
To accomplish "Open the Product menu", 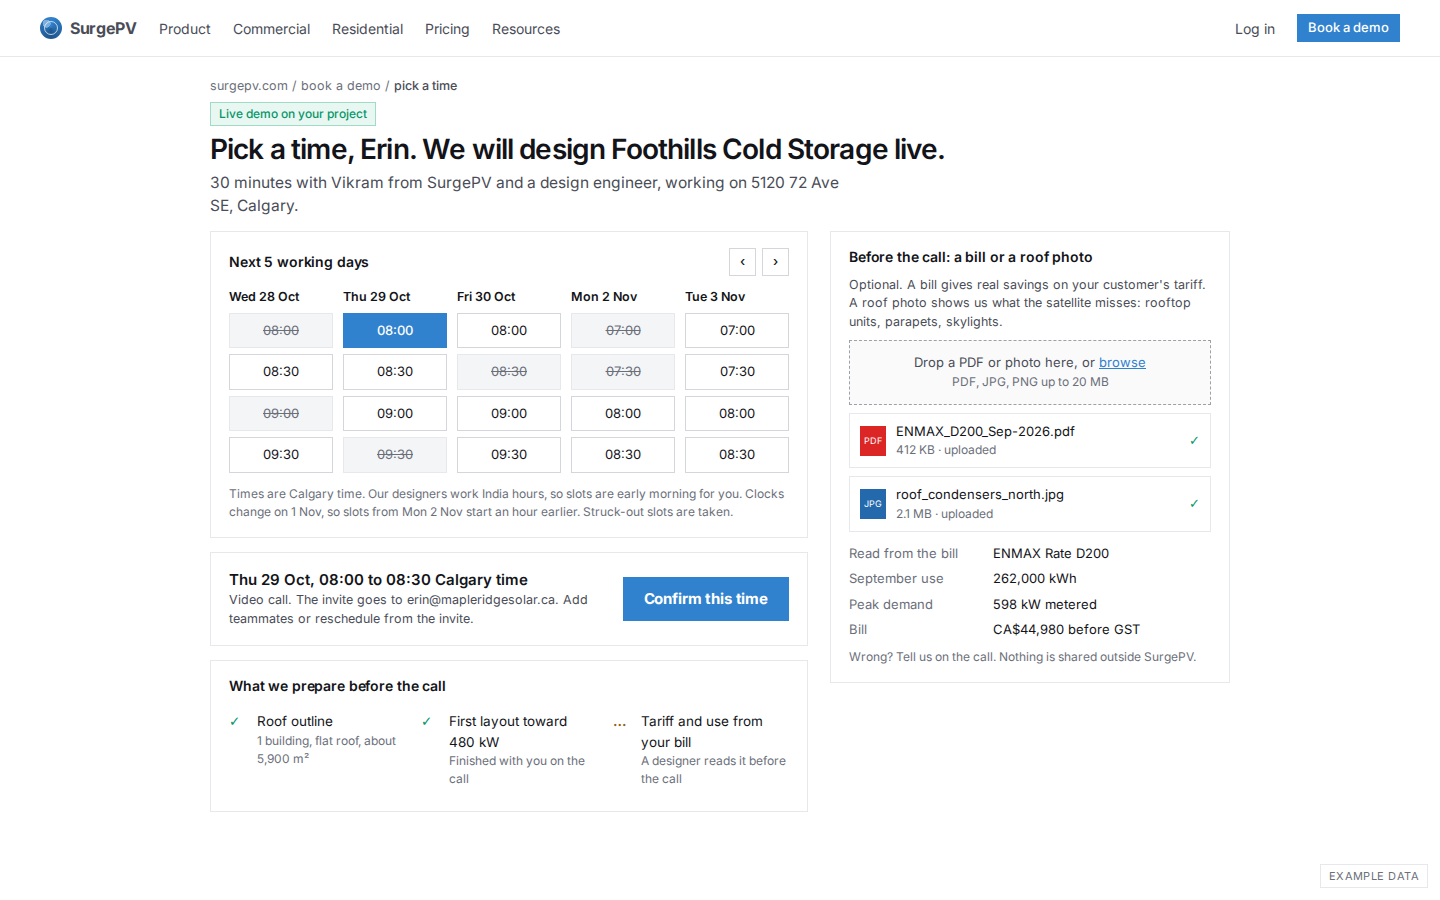I will [x=185, y=29].
